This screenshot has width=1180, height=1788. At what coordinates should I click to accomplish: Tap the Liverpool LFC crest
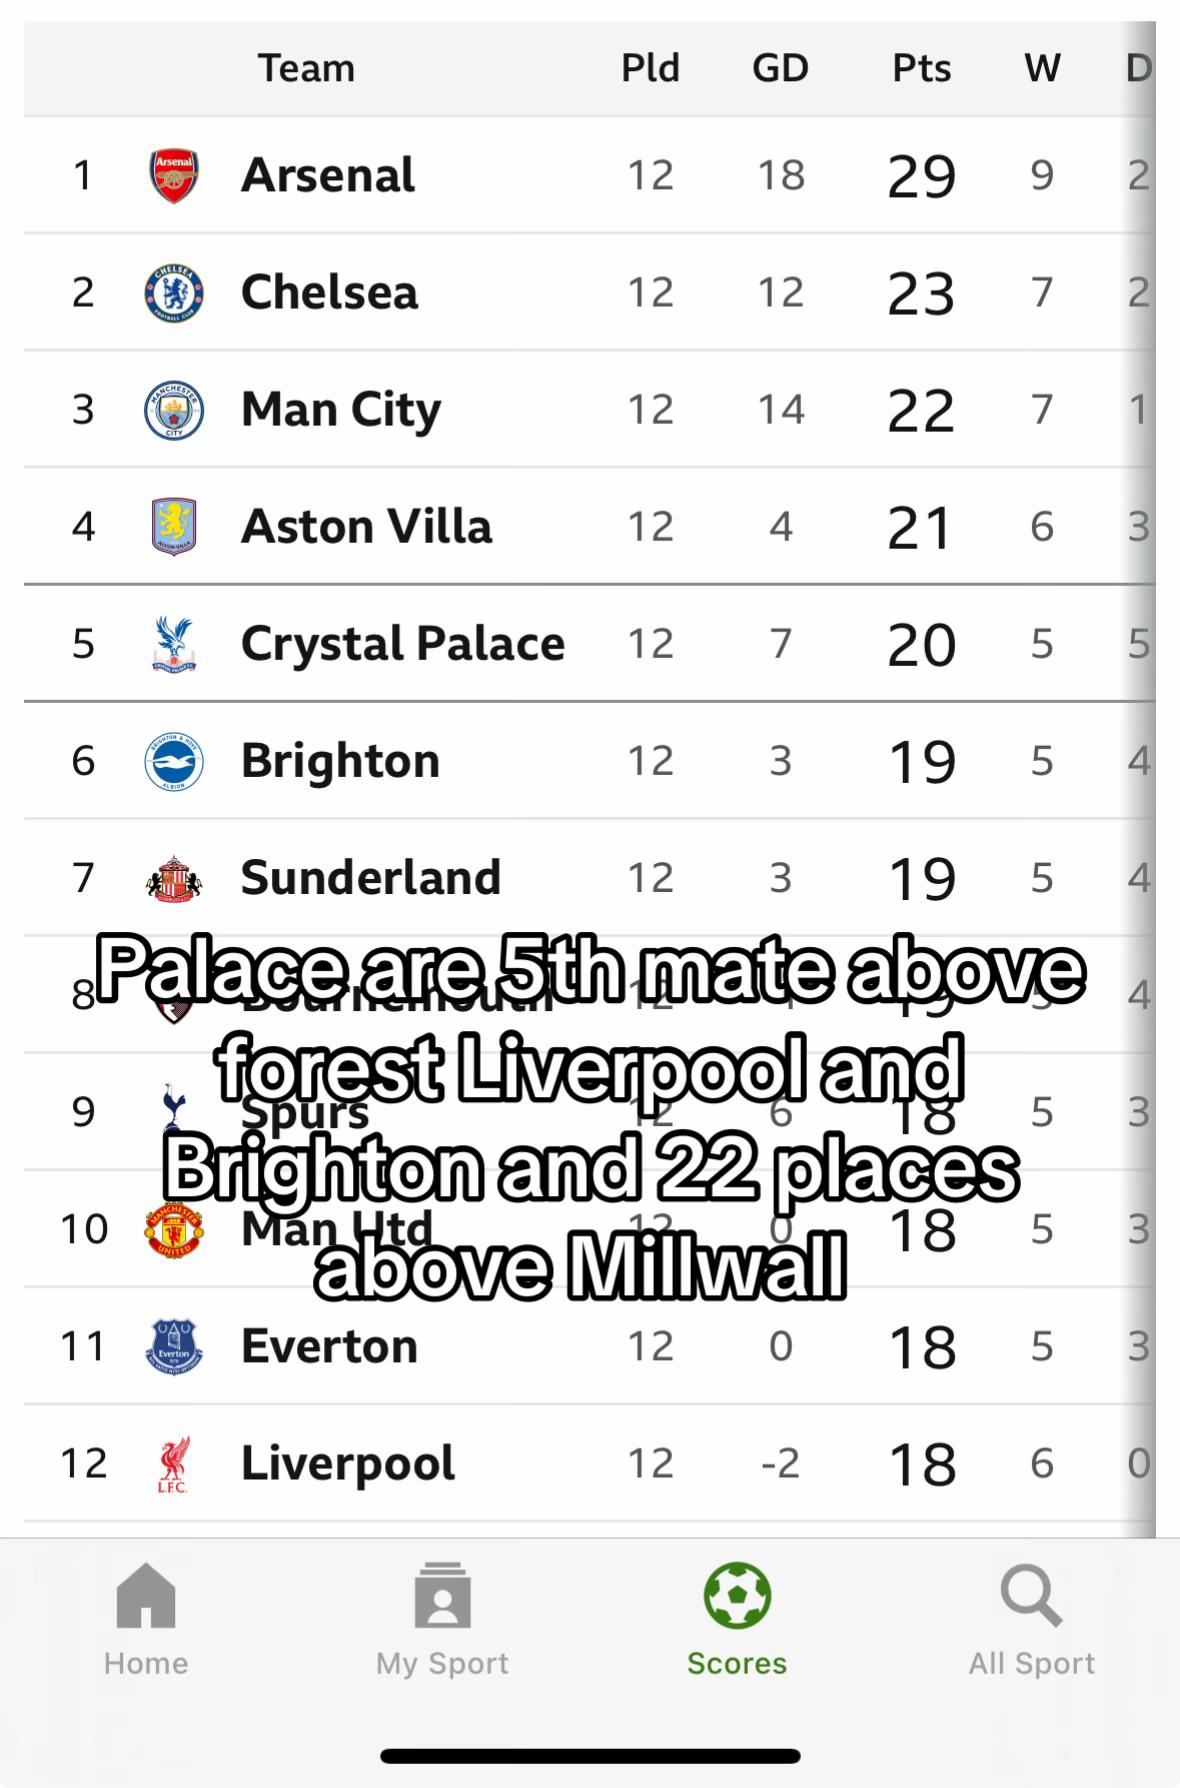pyautogui.click(x=174, y=1464)
